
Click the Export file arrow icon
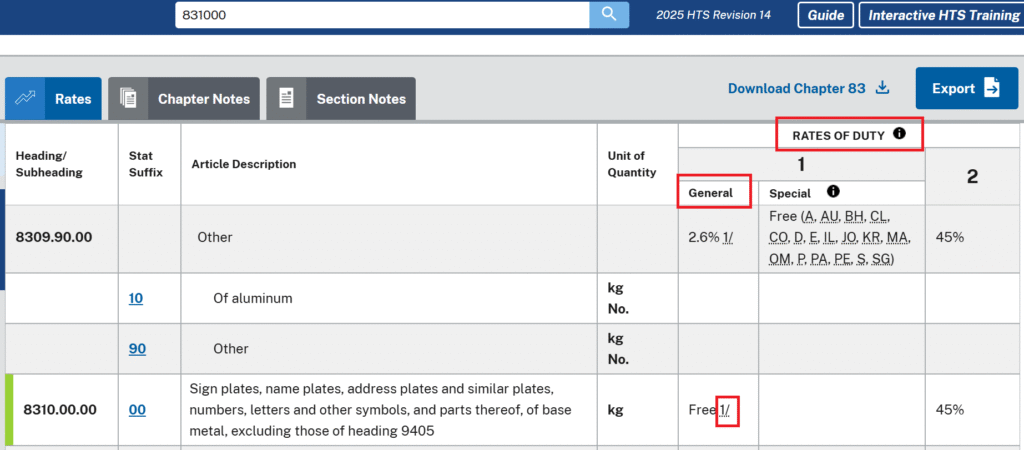point(992,88)
